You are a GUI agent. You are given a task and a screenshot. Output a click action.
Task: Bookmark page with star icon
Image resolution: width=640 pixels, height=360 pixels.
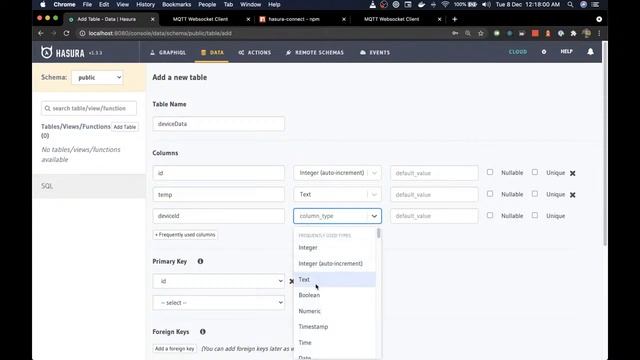(481, 33)
